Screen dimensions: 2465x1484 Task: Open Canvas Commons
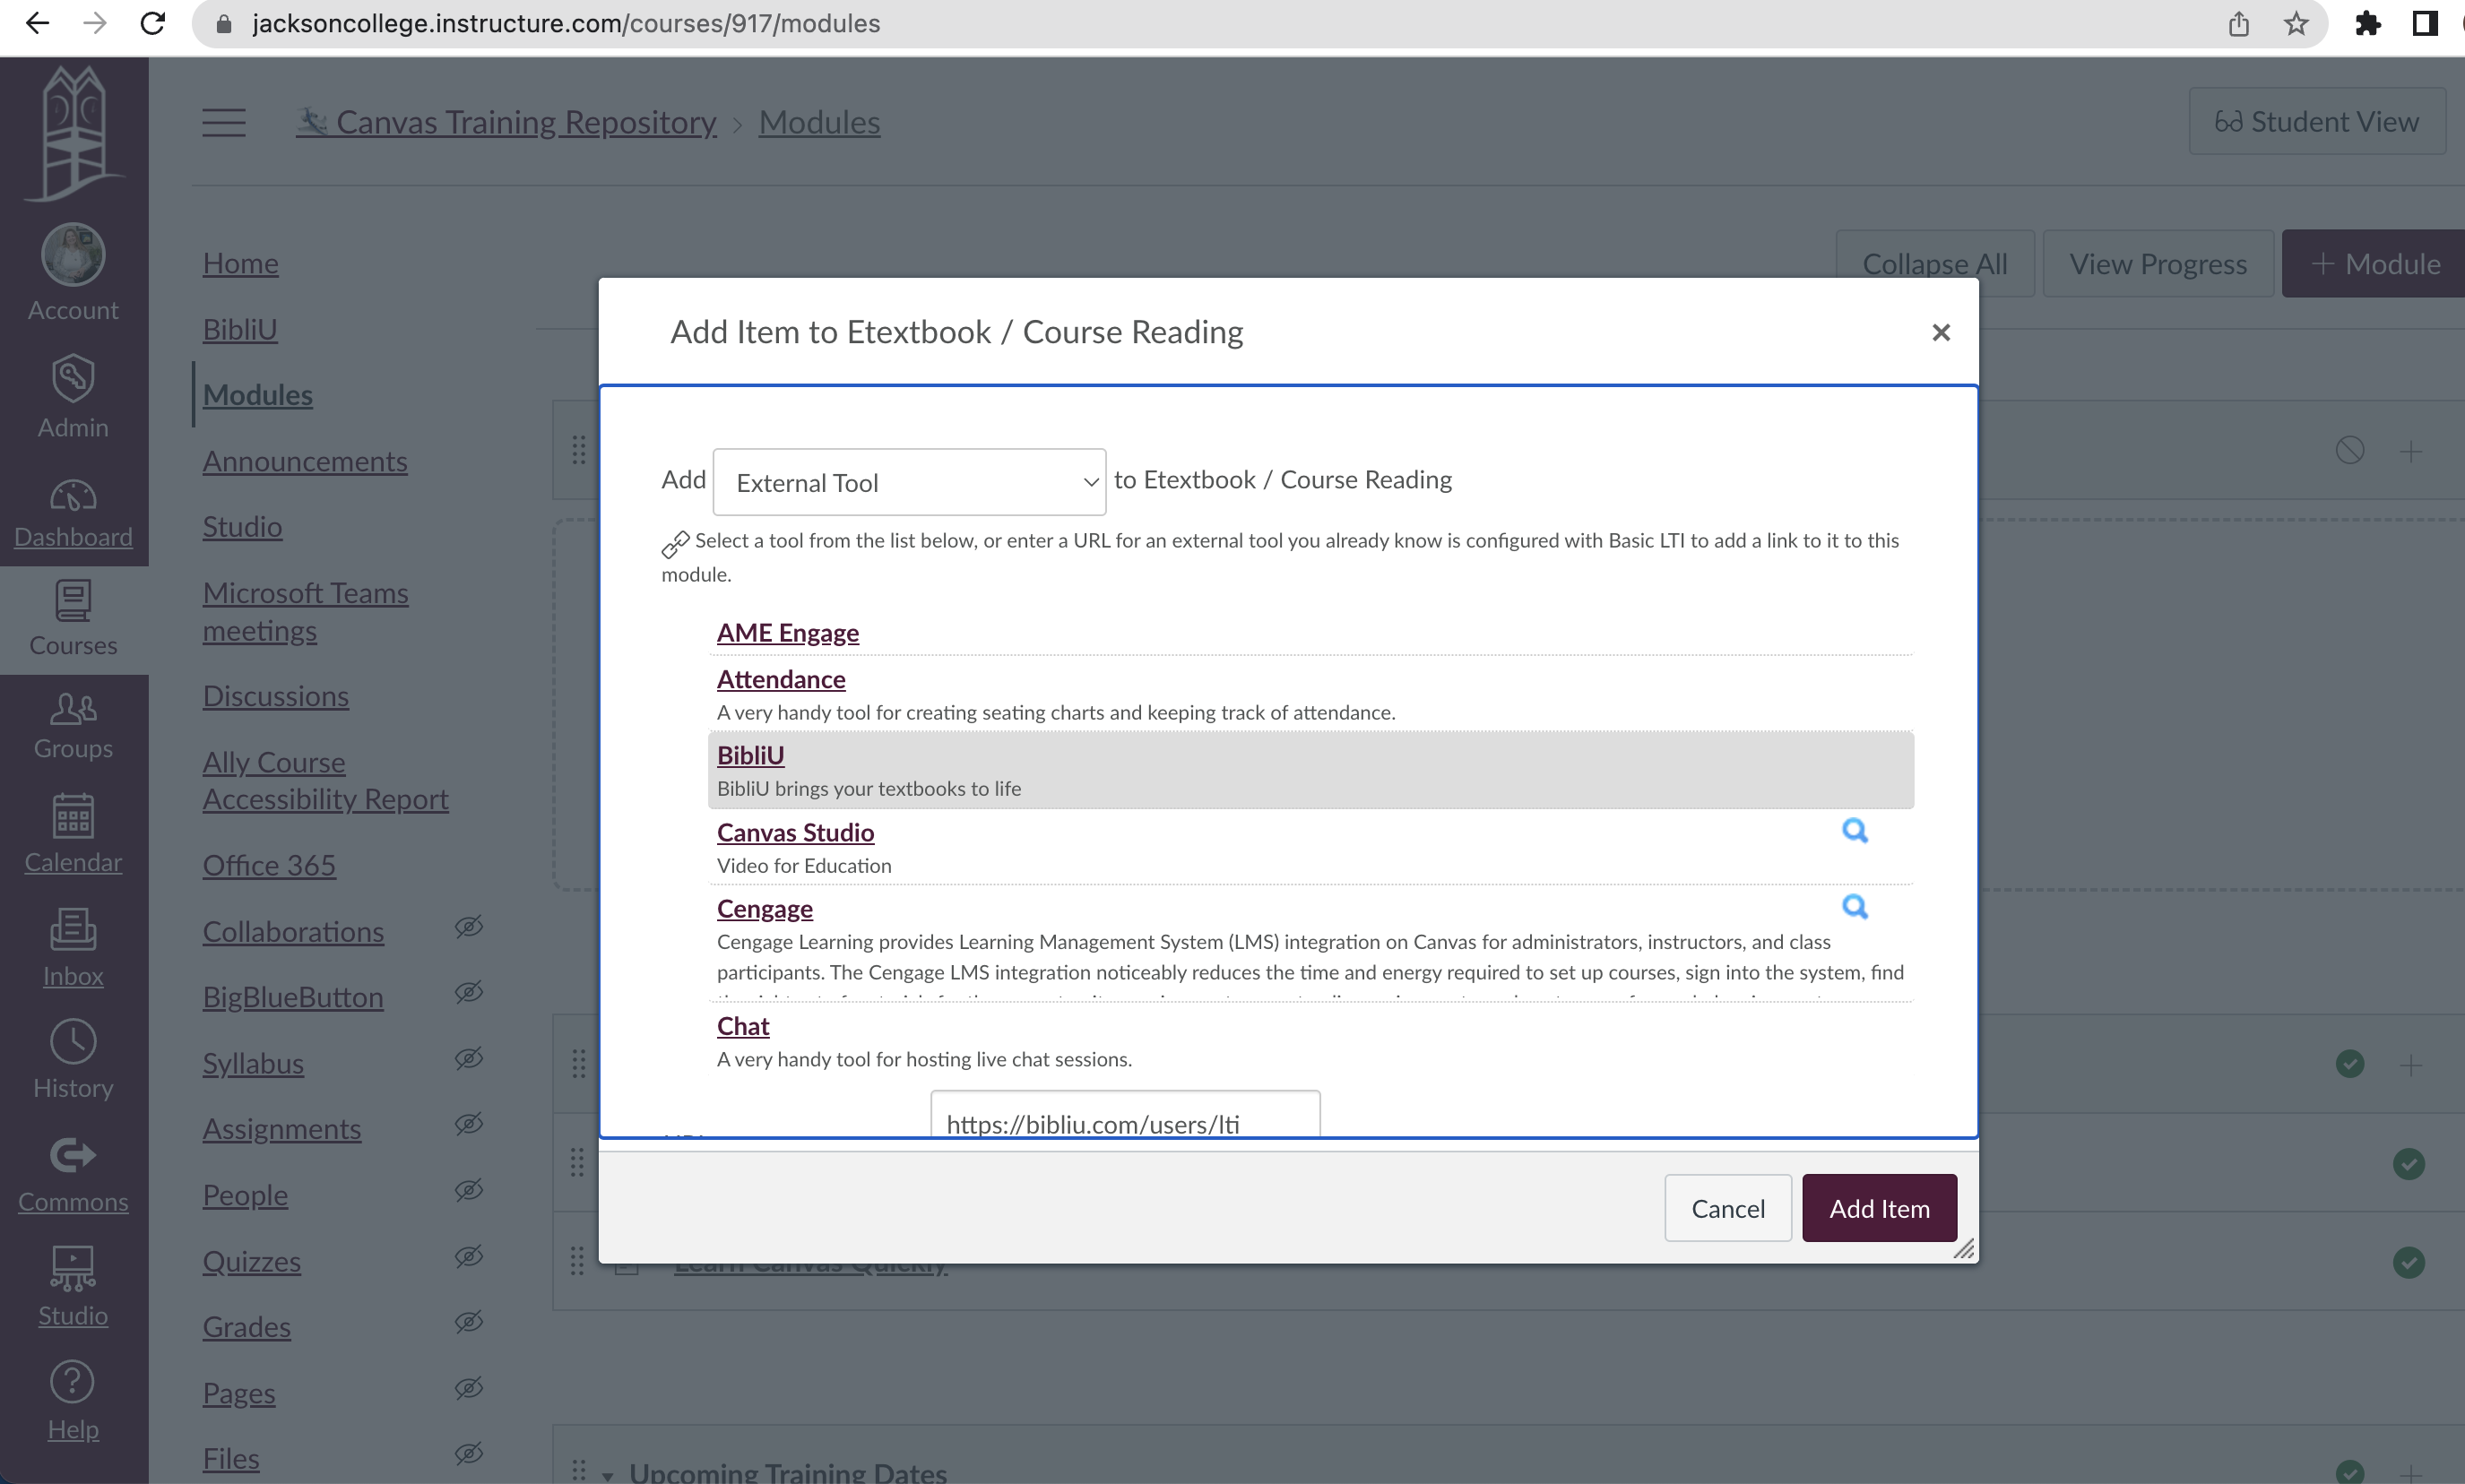(73, 1175)
